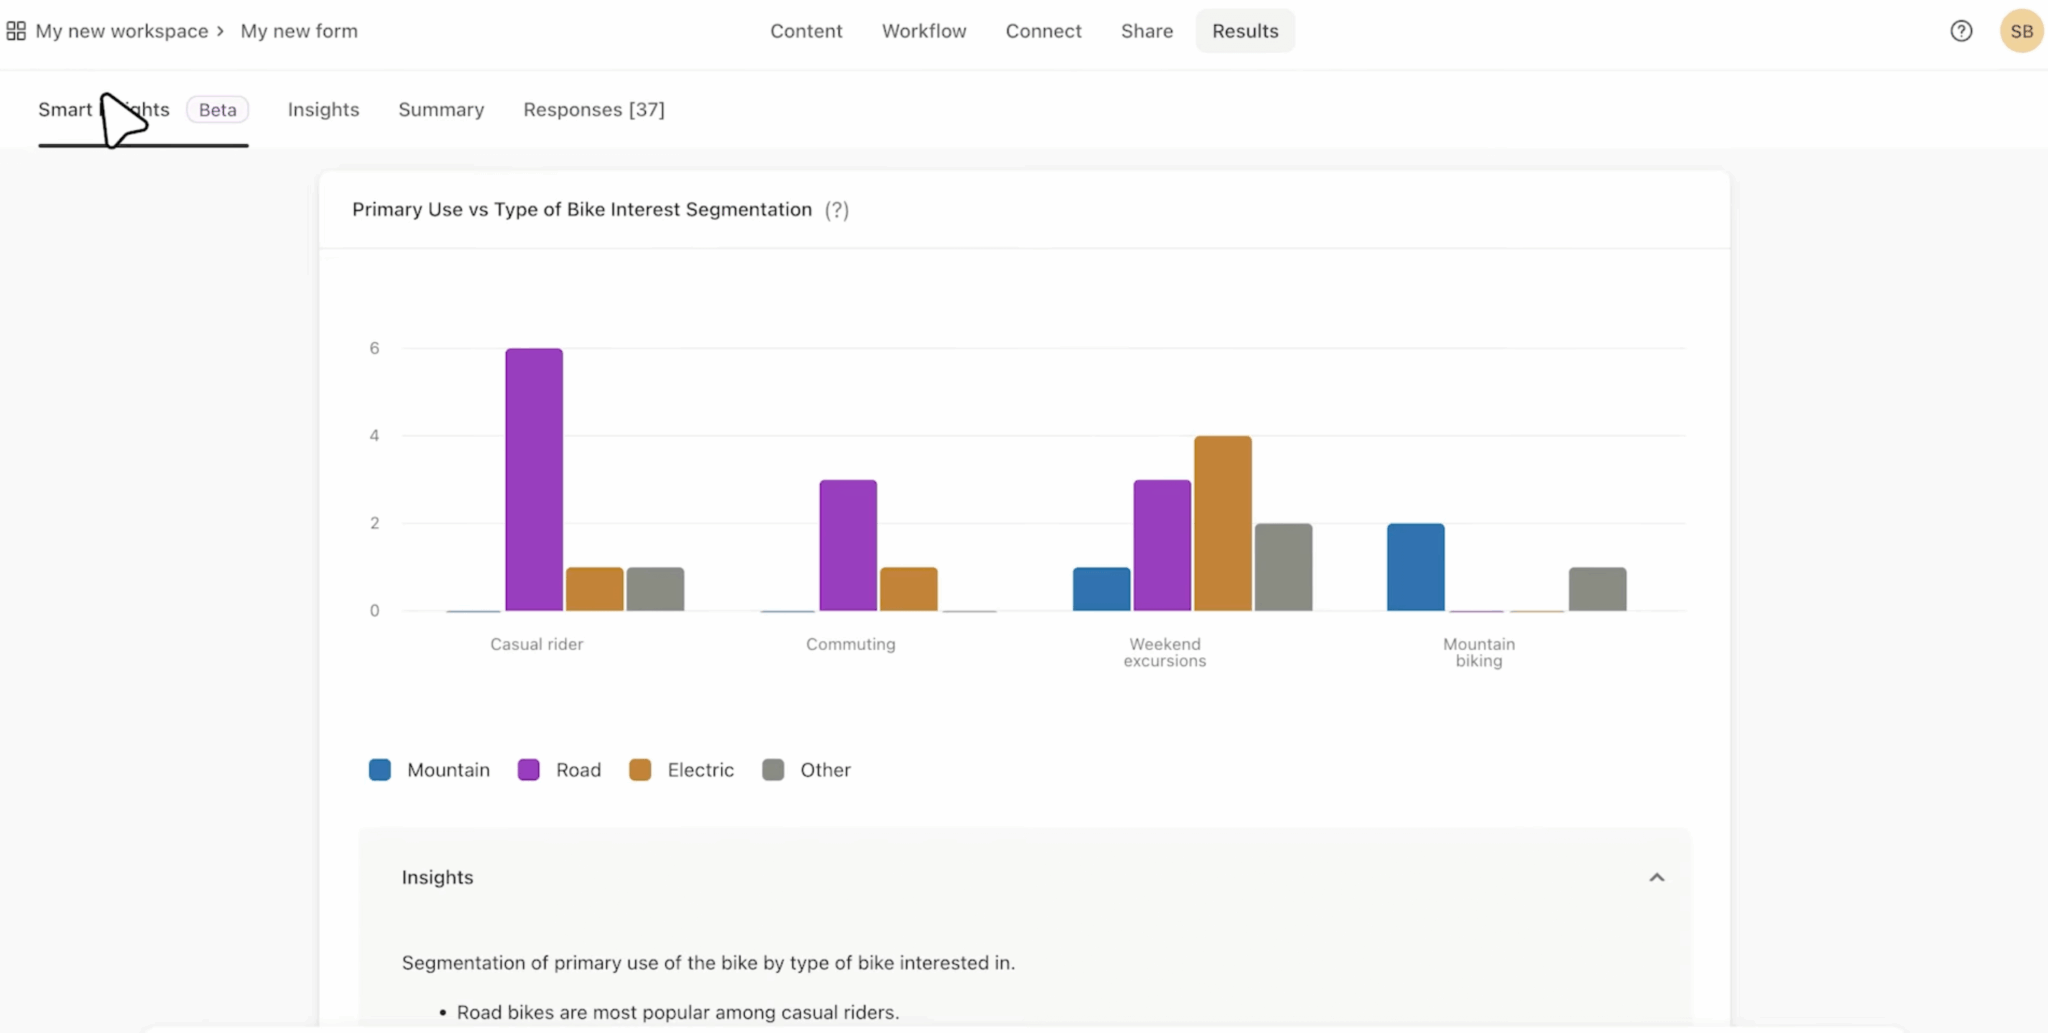
Task: Open the help question mark icon
Action: point(1961,31)
